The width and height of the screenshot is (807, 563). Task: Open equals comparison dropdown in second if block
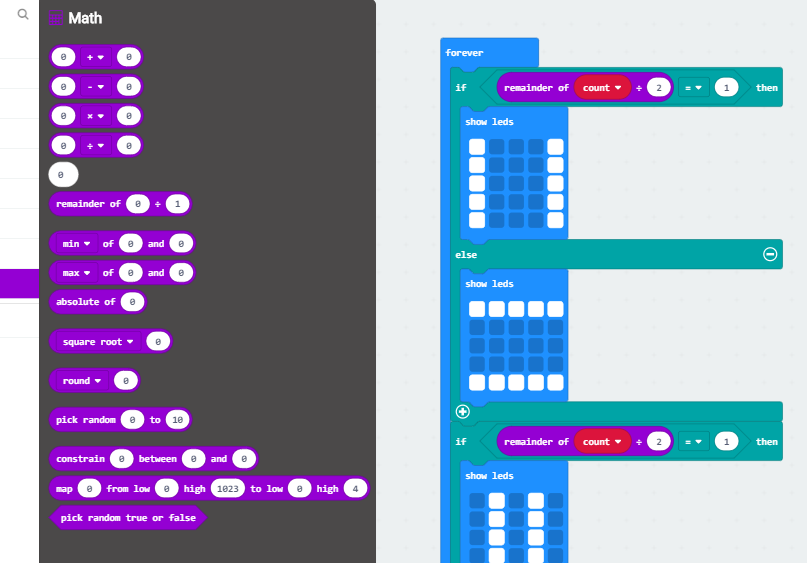click(x=693, y=442)
